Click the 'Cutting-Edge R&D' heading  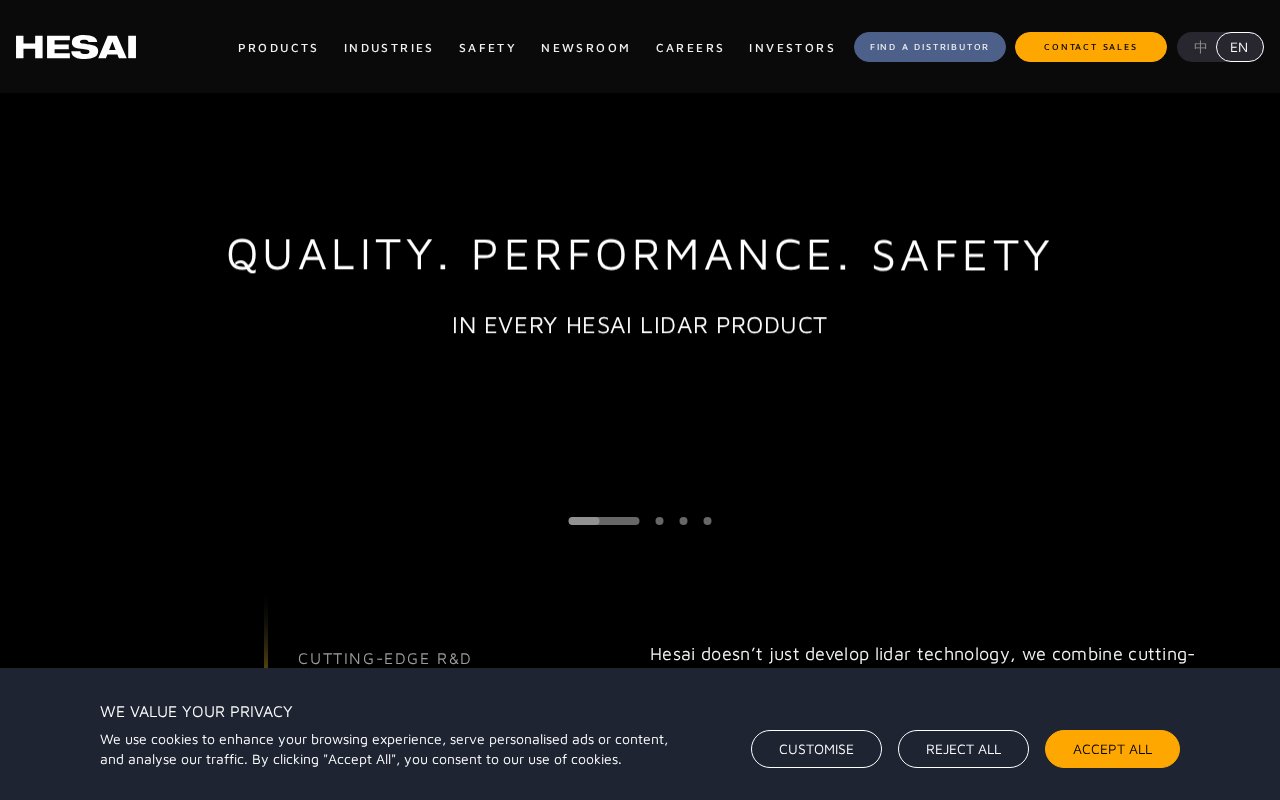pos(385,658)
